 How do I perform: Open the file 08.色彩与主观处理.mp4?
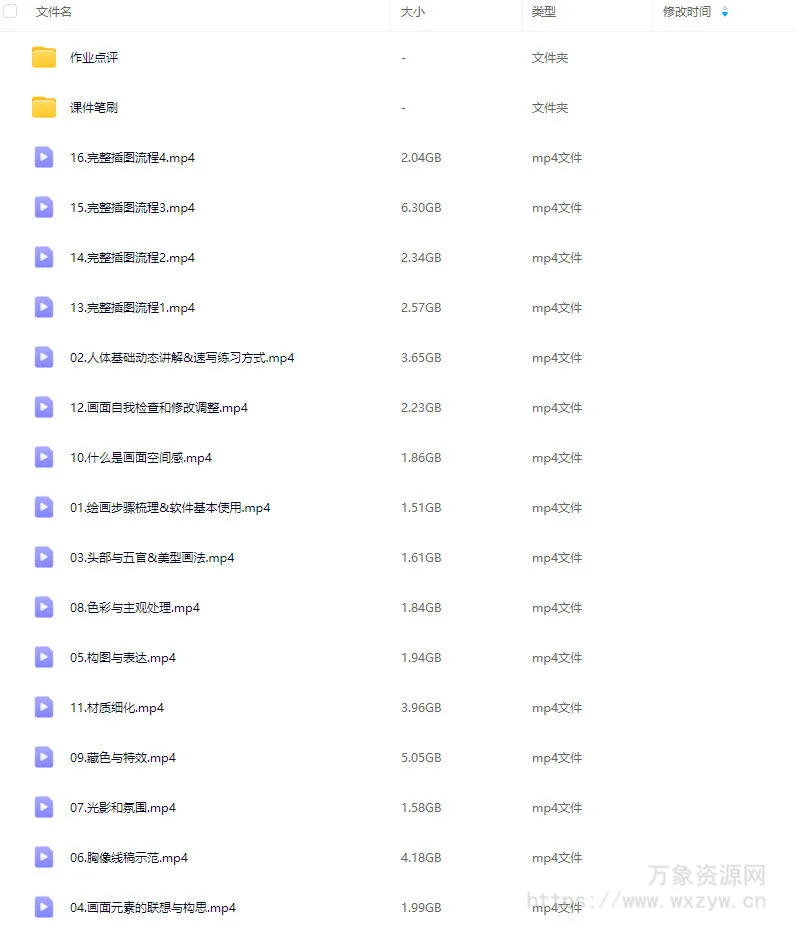click(x=135, y=608)
